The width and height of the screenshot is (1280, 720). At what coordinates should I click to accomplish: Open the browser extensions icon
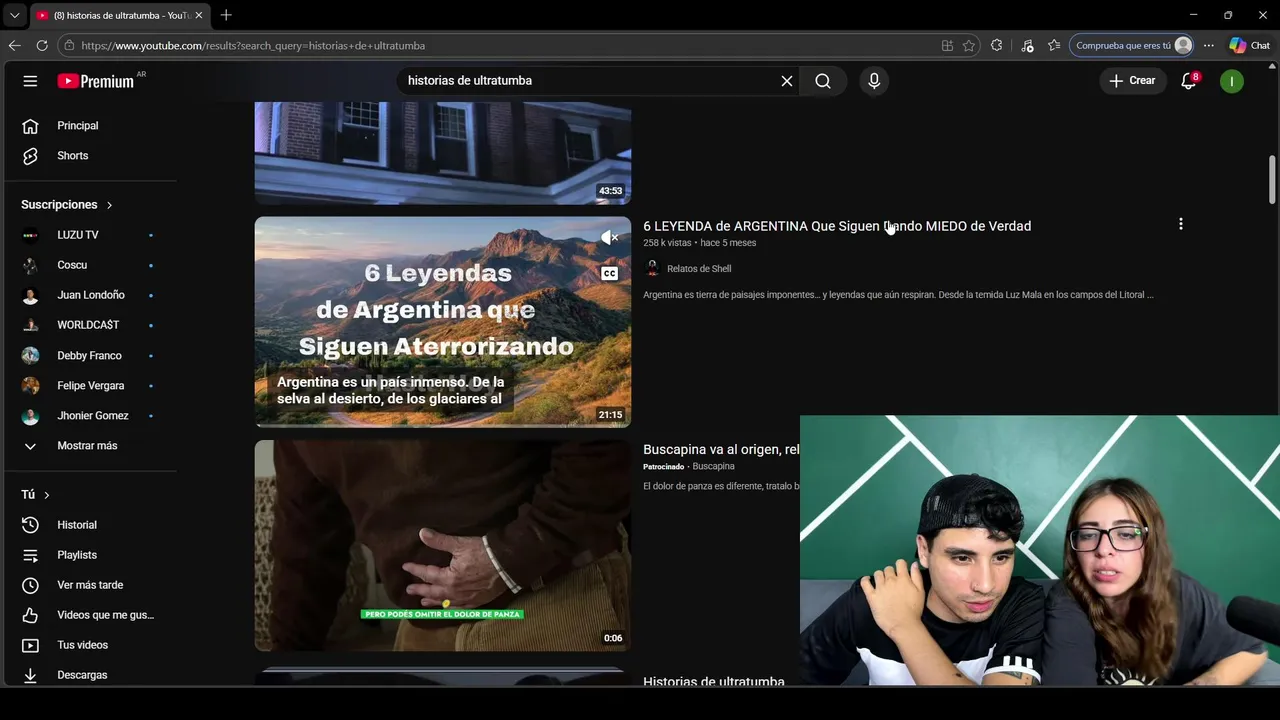(997, 45)
